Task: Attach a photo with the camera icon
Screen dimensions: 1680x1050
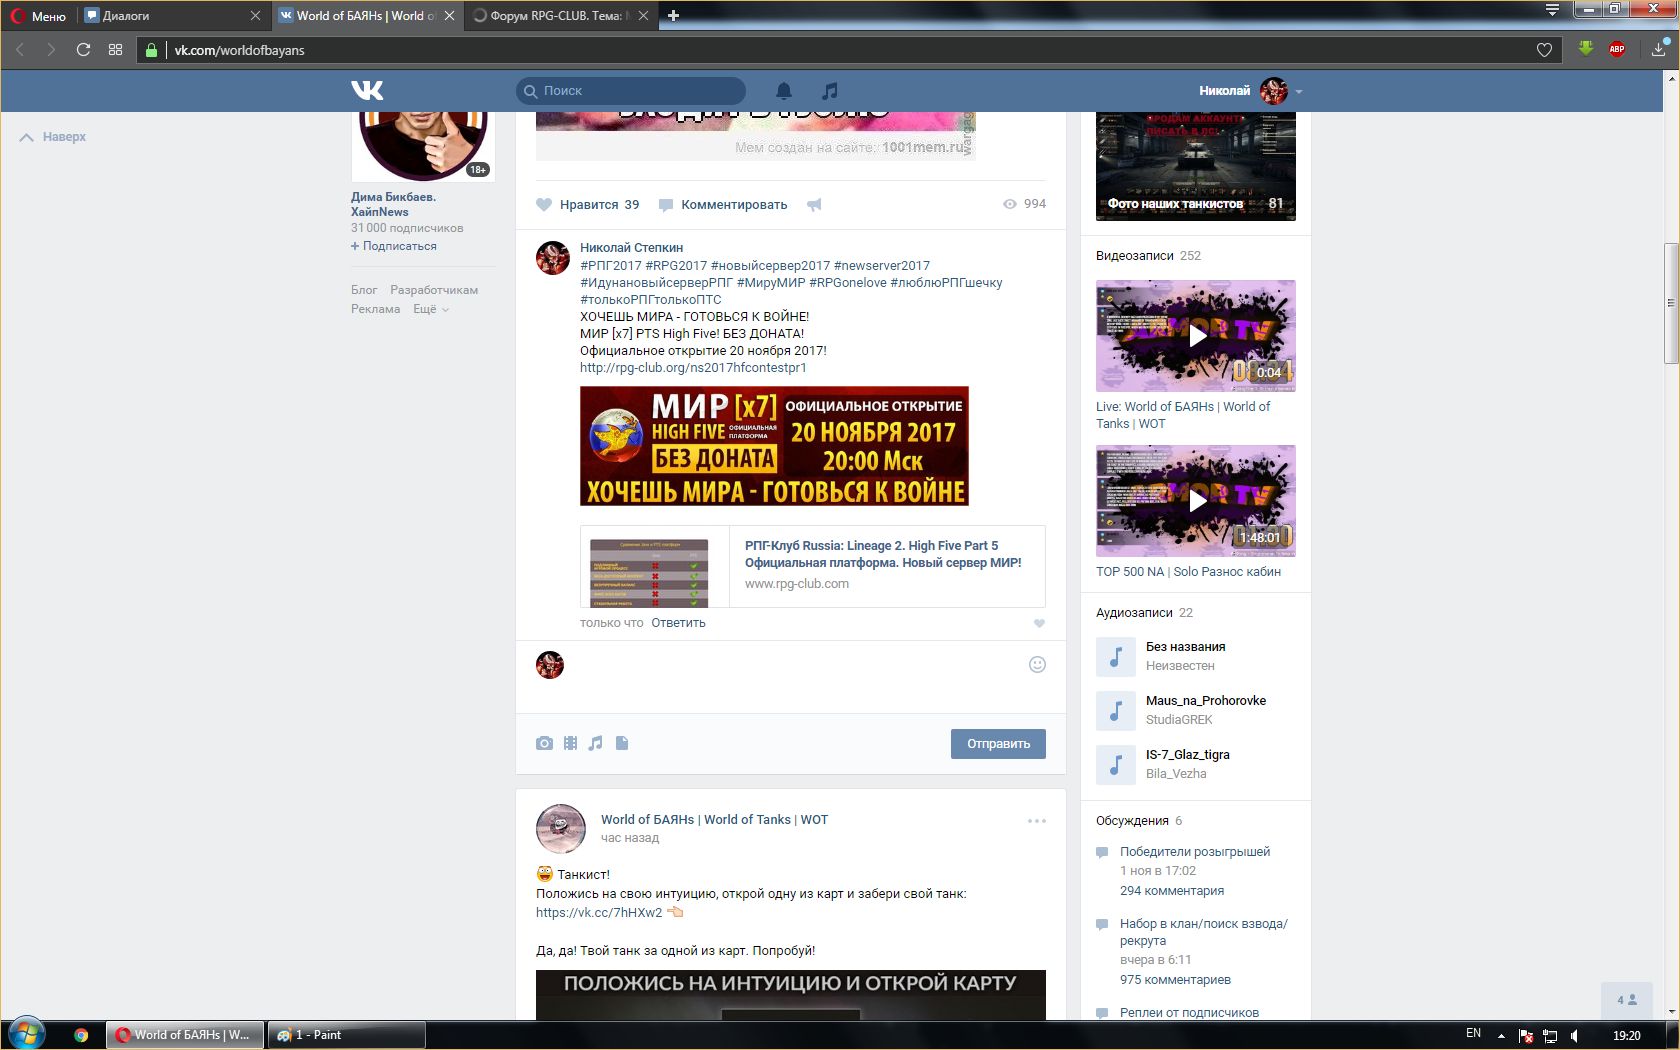Action: click(x=544, y=743)
